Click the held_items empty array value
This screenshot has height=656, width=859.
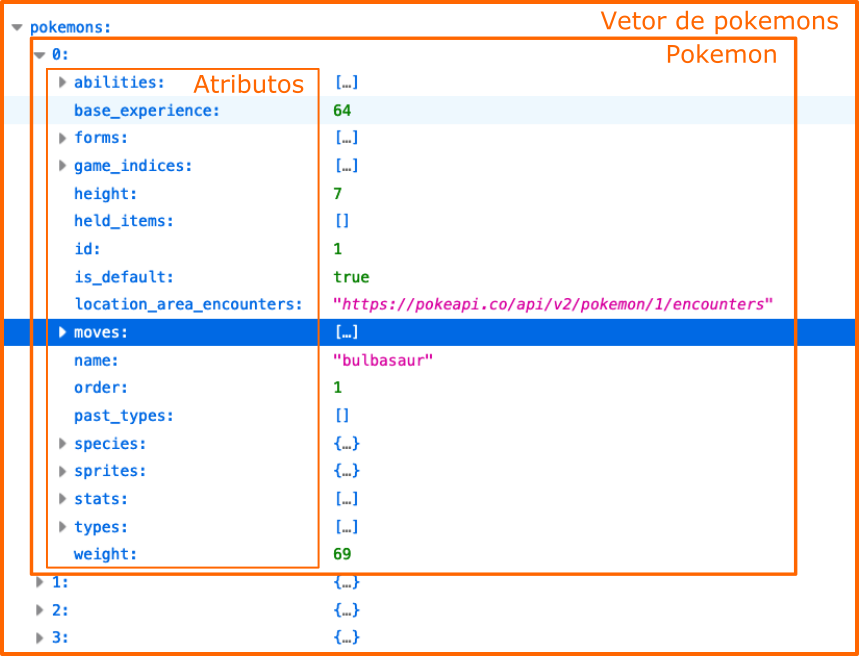[339, 221]
